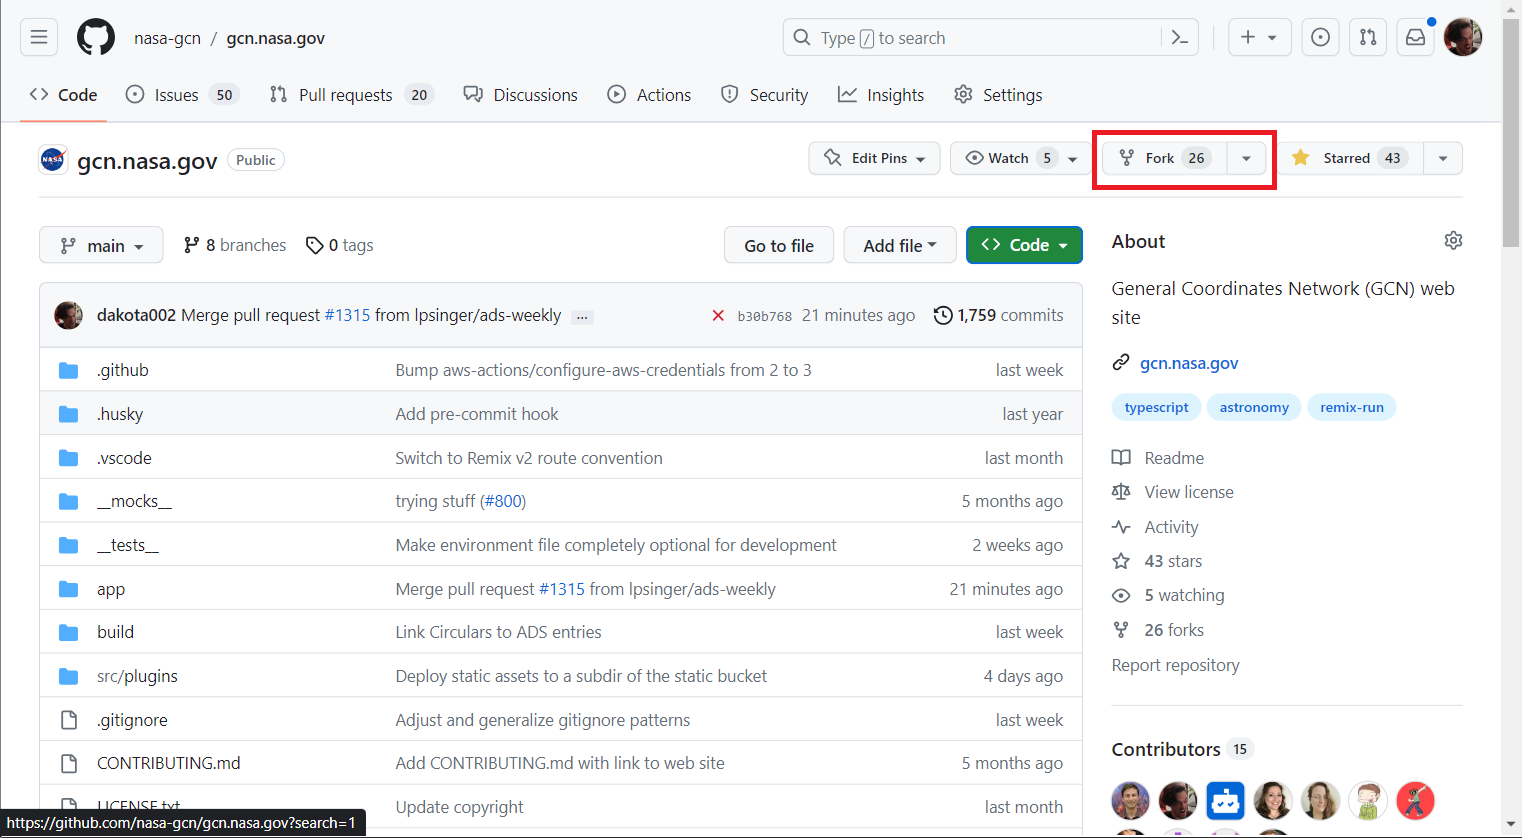Open About settings gear icon
This screenshot has width=1522, height=838.
click(x=1453, y=240)
